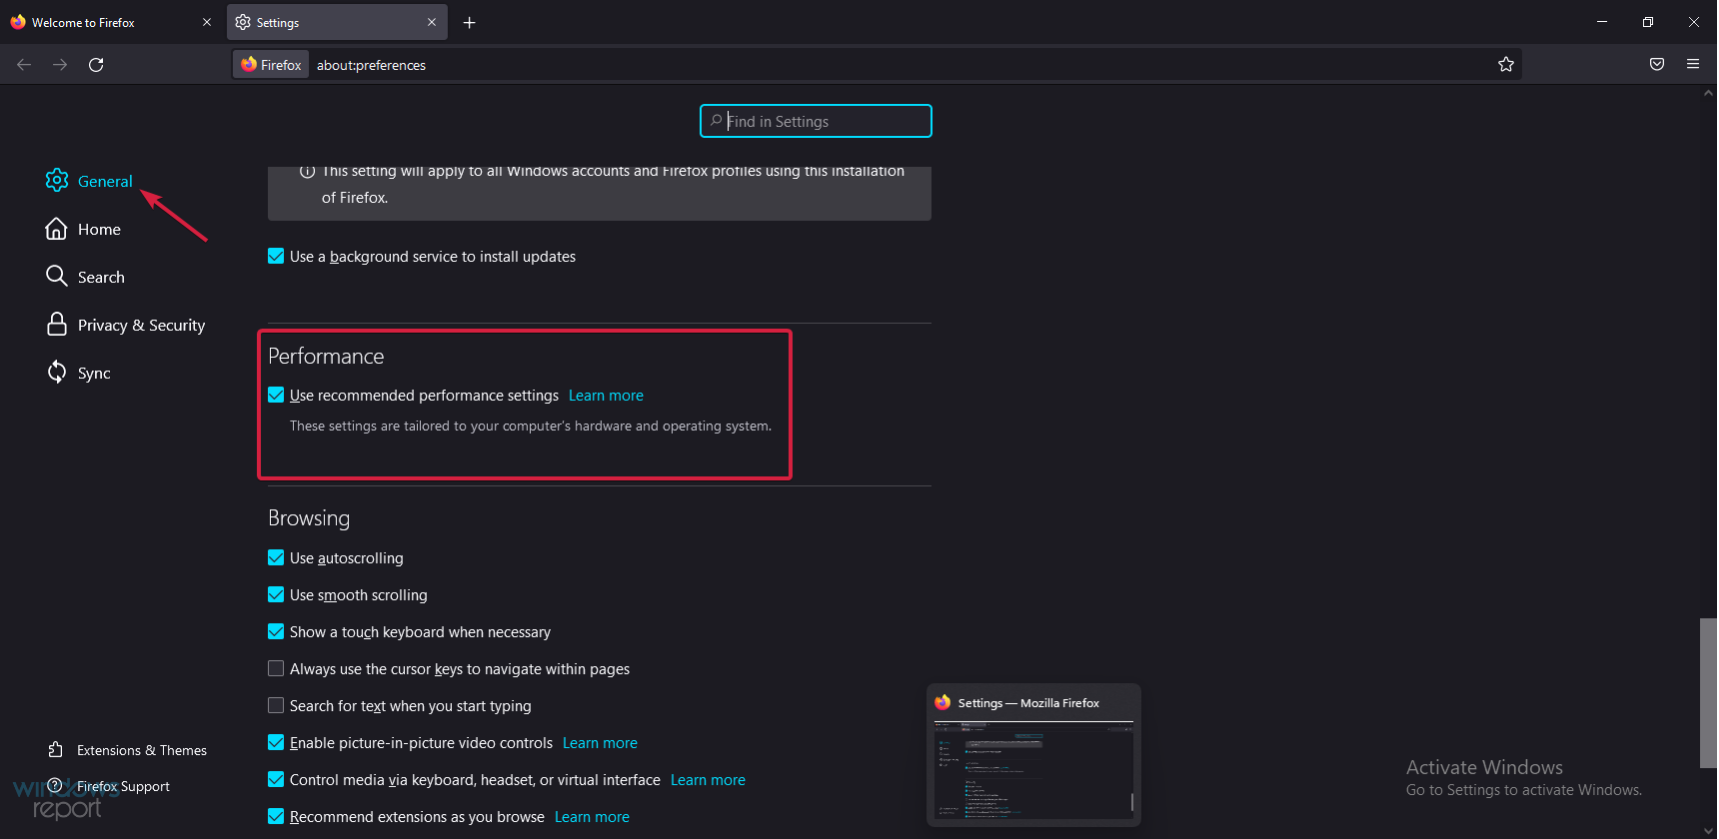Click the Browsing section heading

309,518
